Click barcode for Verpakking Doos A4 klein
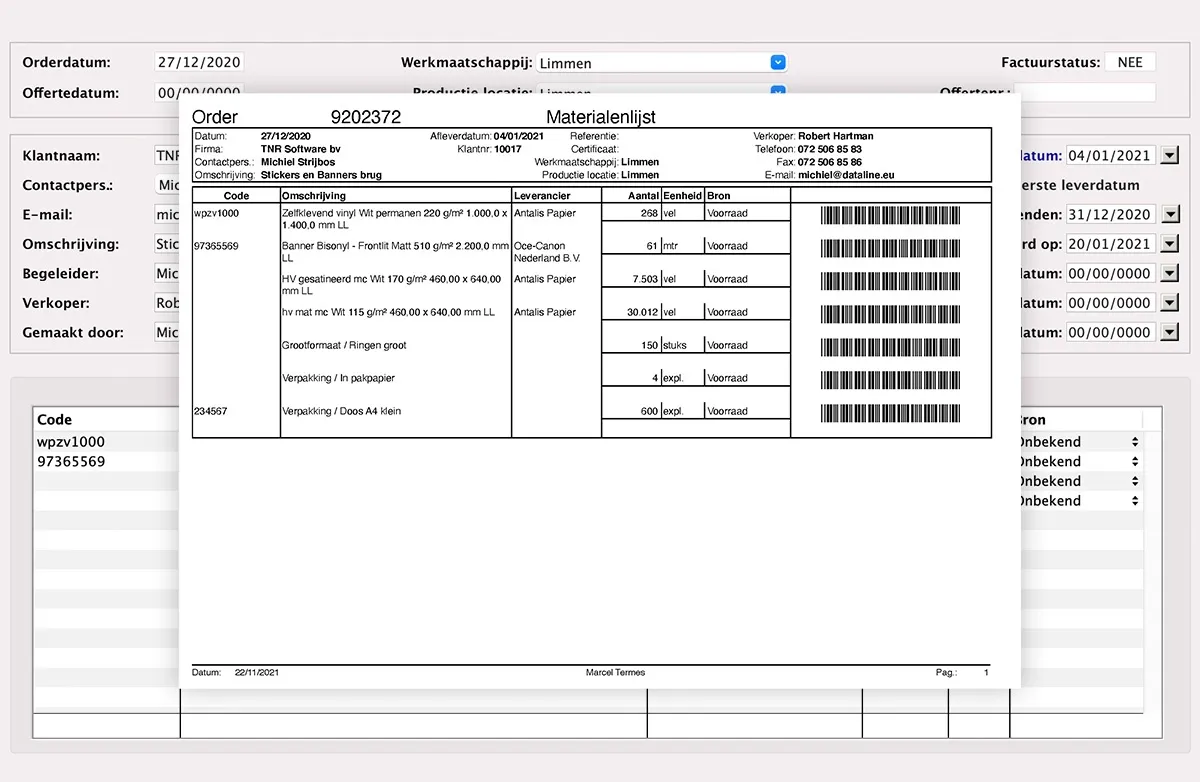The width and height of the screenshot is (1200, 782). 890,413
